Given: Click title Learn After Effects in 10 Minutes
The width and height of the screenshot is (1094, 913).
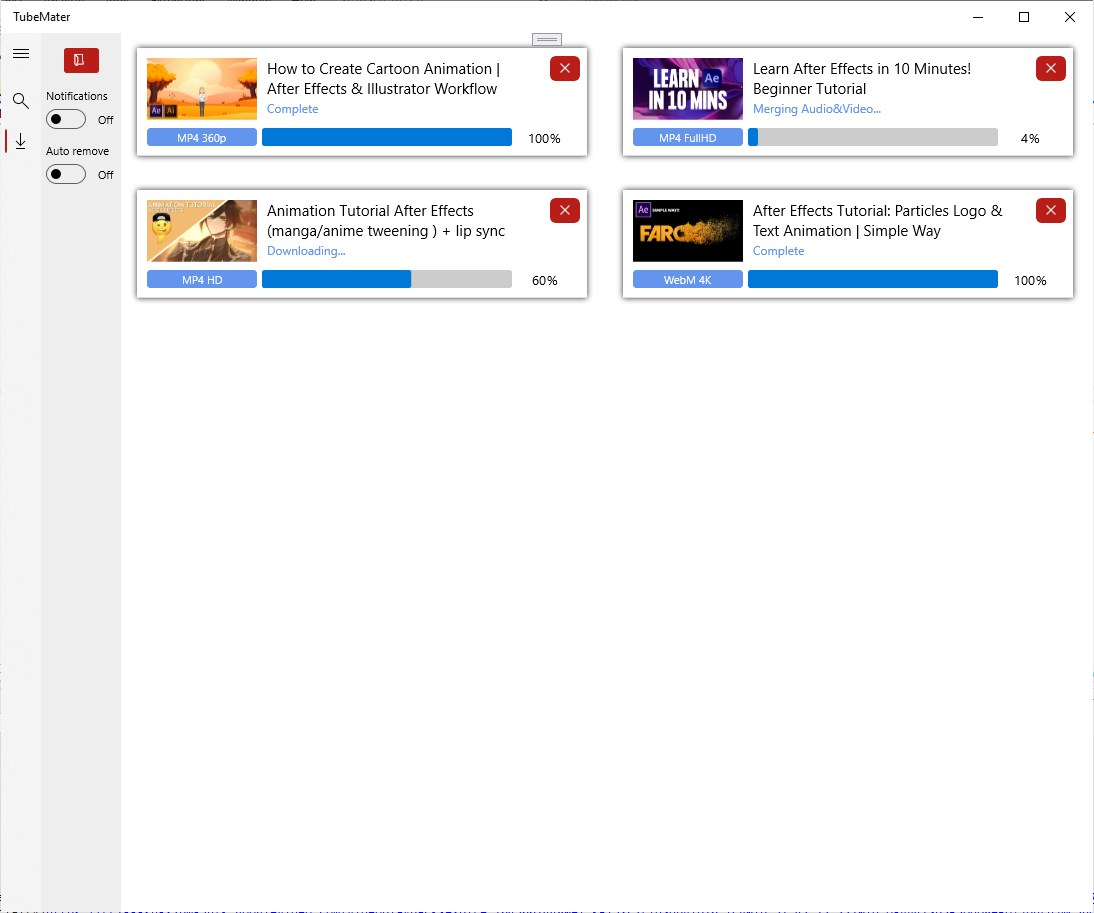Looking at the screenshot, I should [x=862, y=79].
